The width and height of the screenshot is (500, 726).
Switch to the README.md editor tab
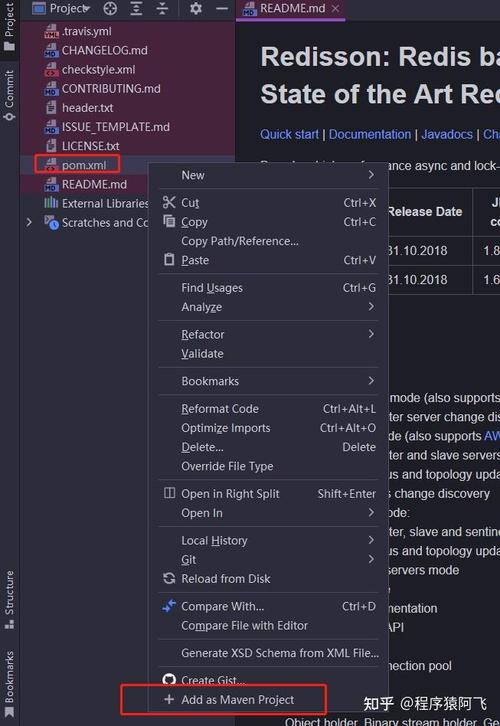click(292, 8)
